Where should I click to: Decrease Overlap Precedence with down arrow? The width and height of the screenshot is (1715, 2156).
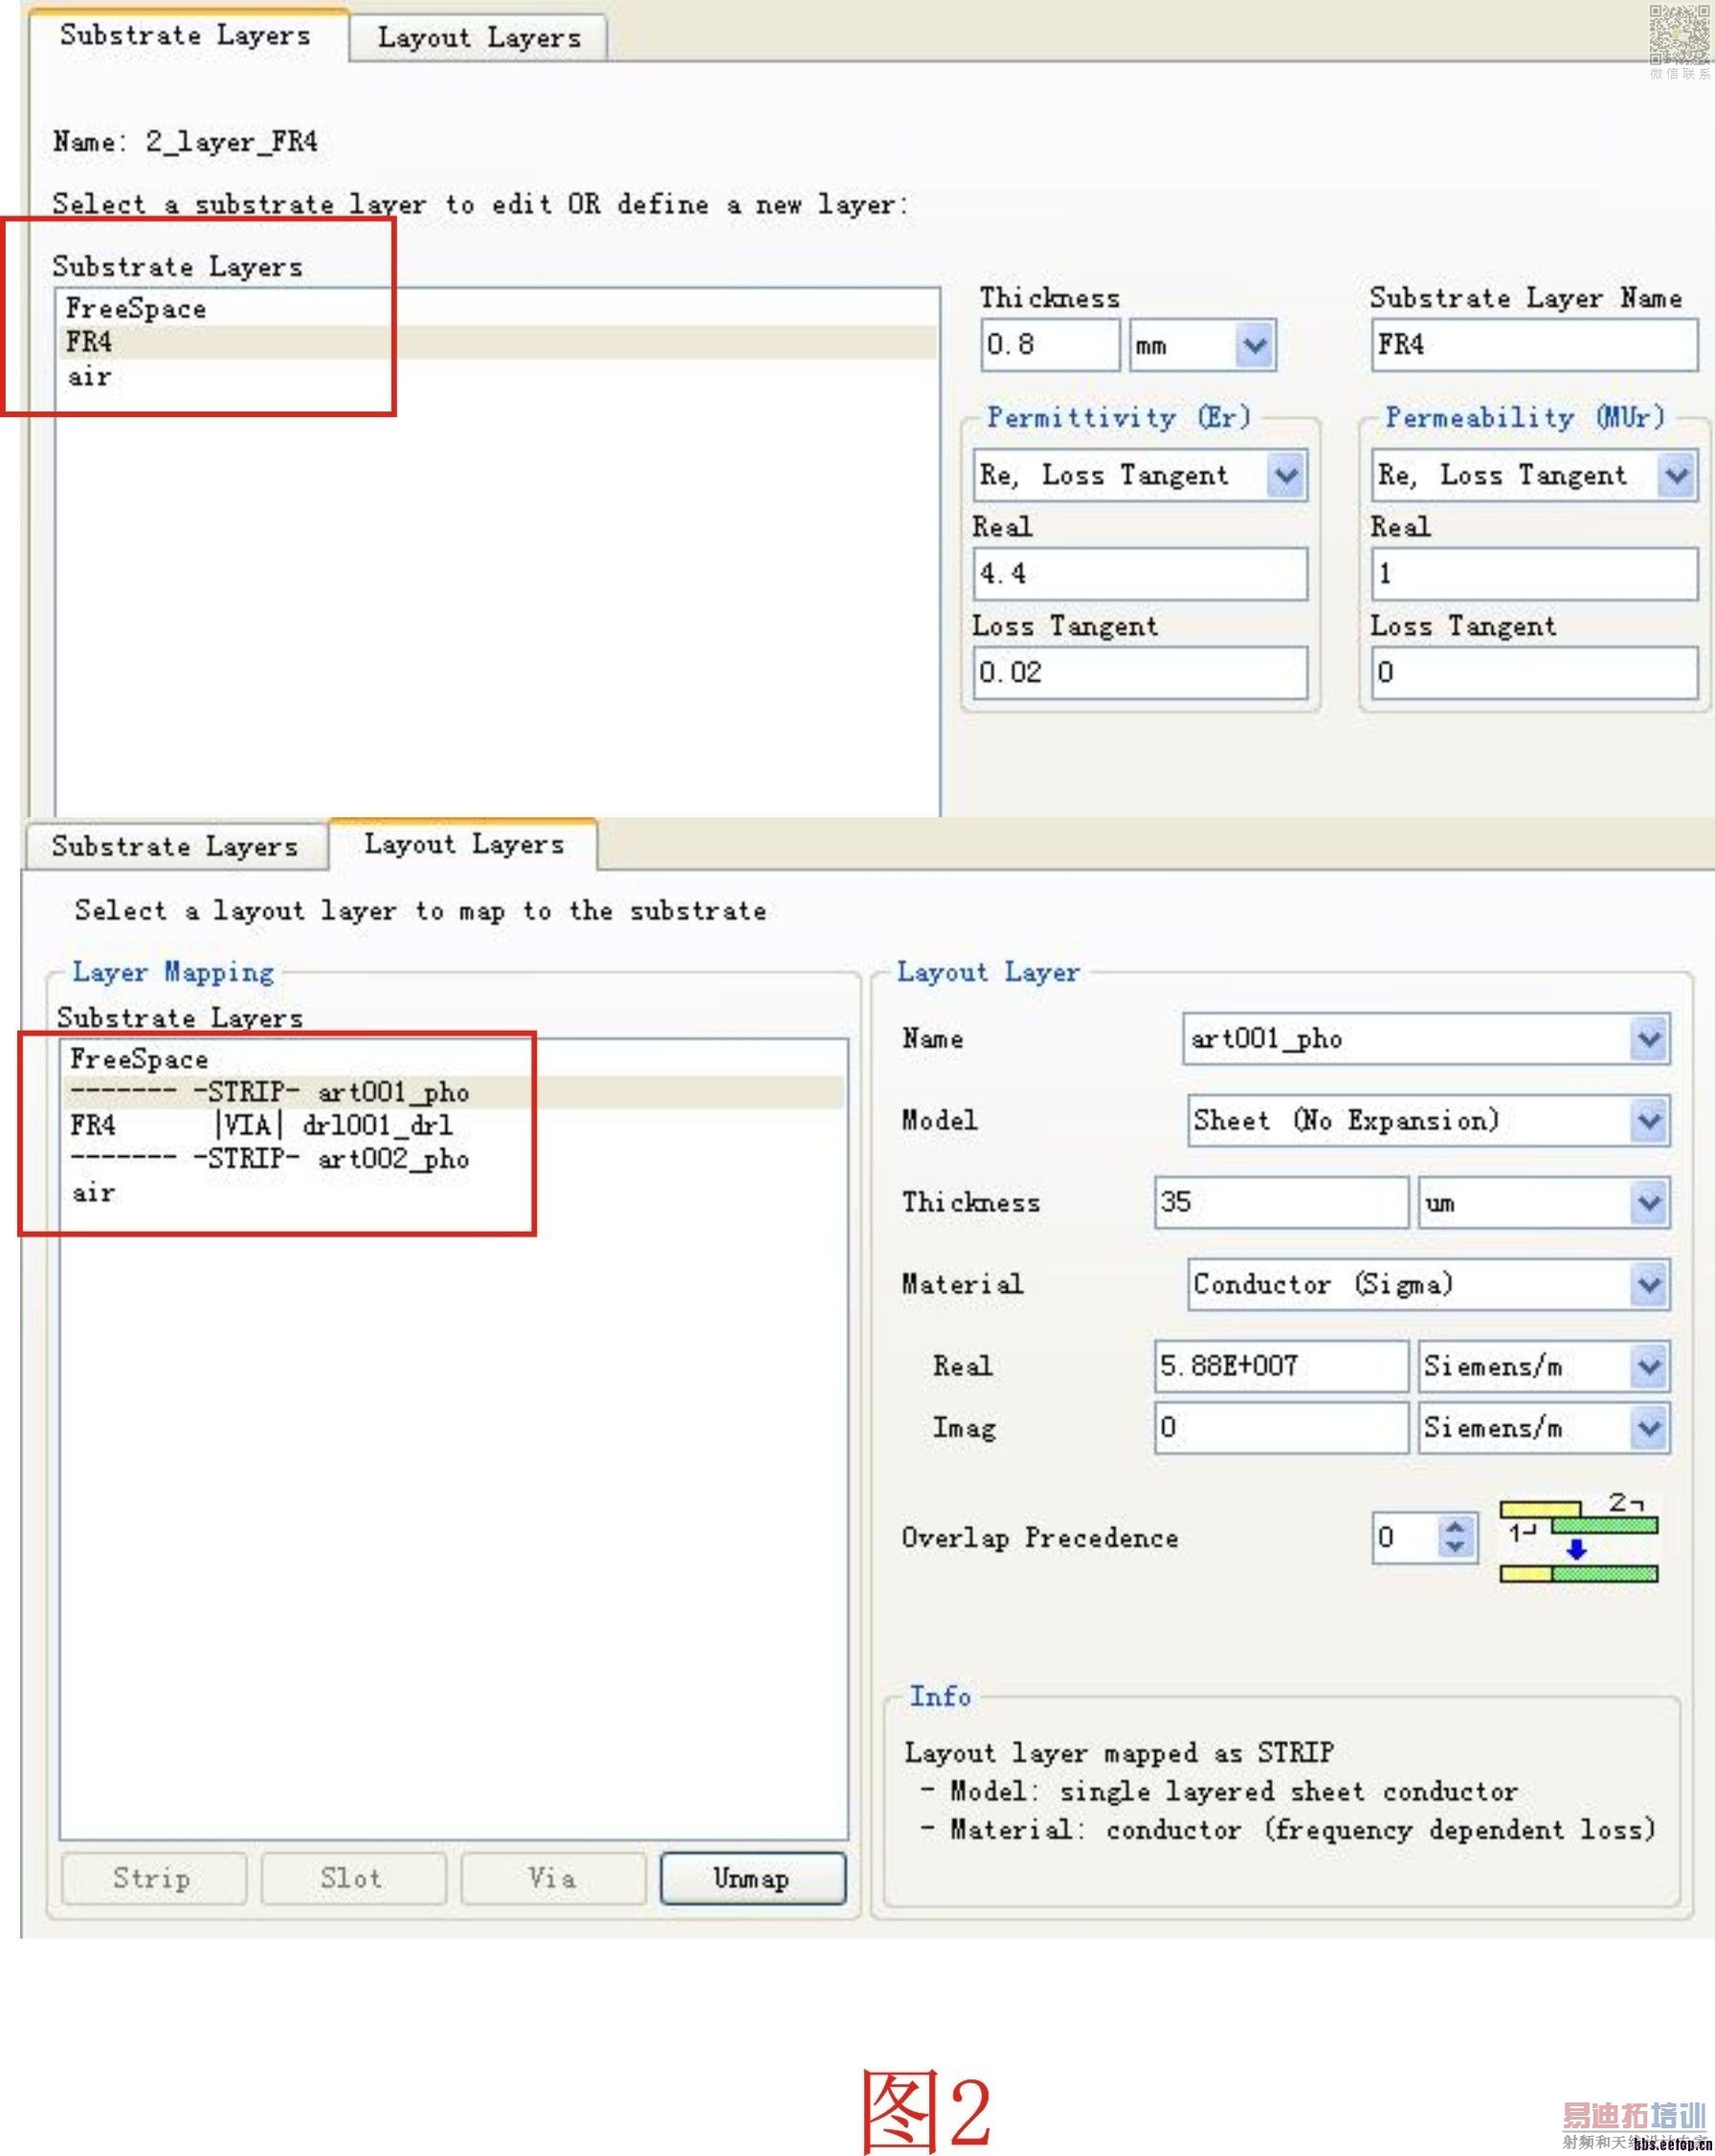click(1456, 1549)
